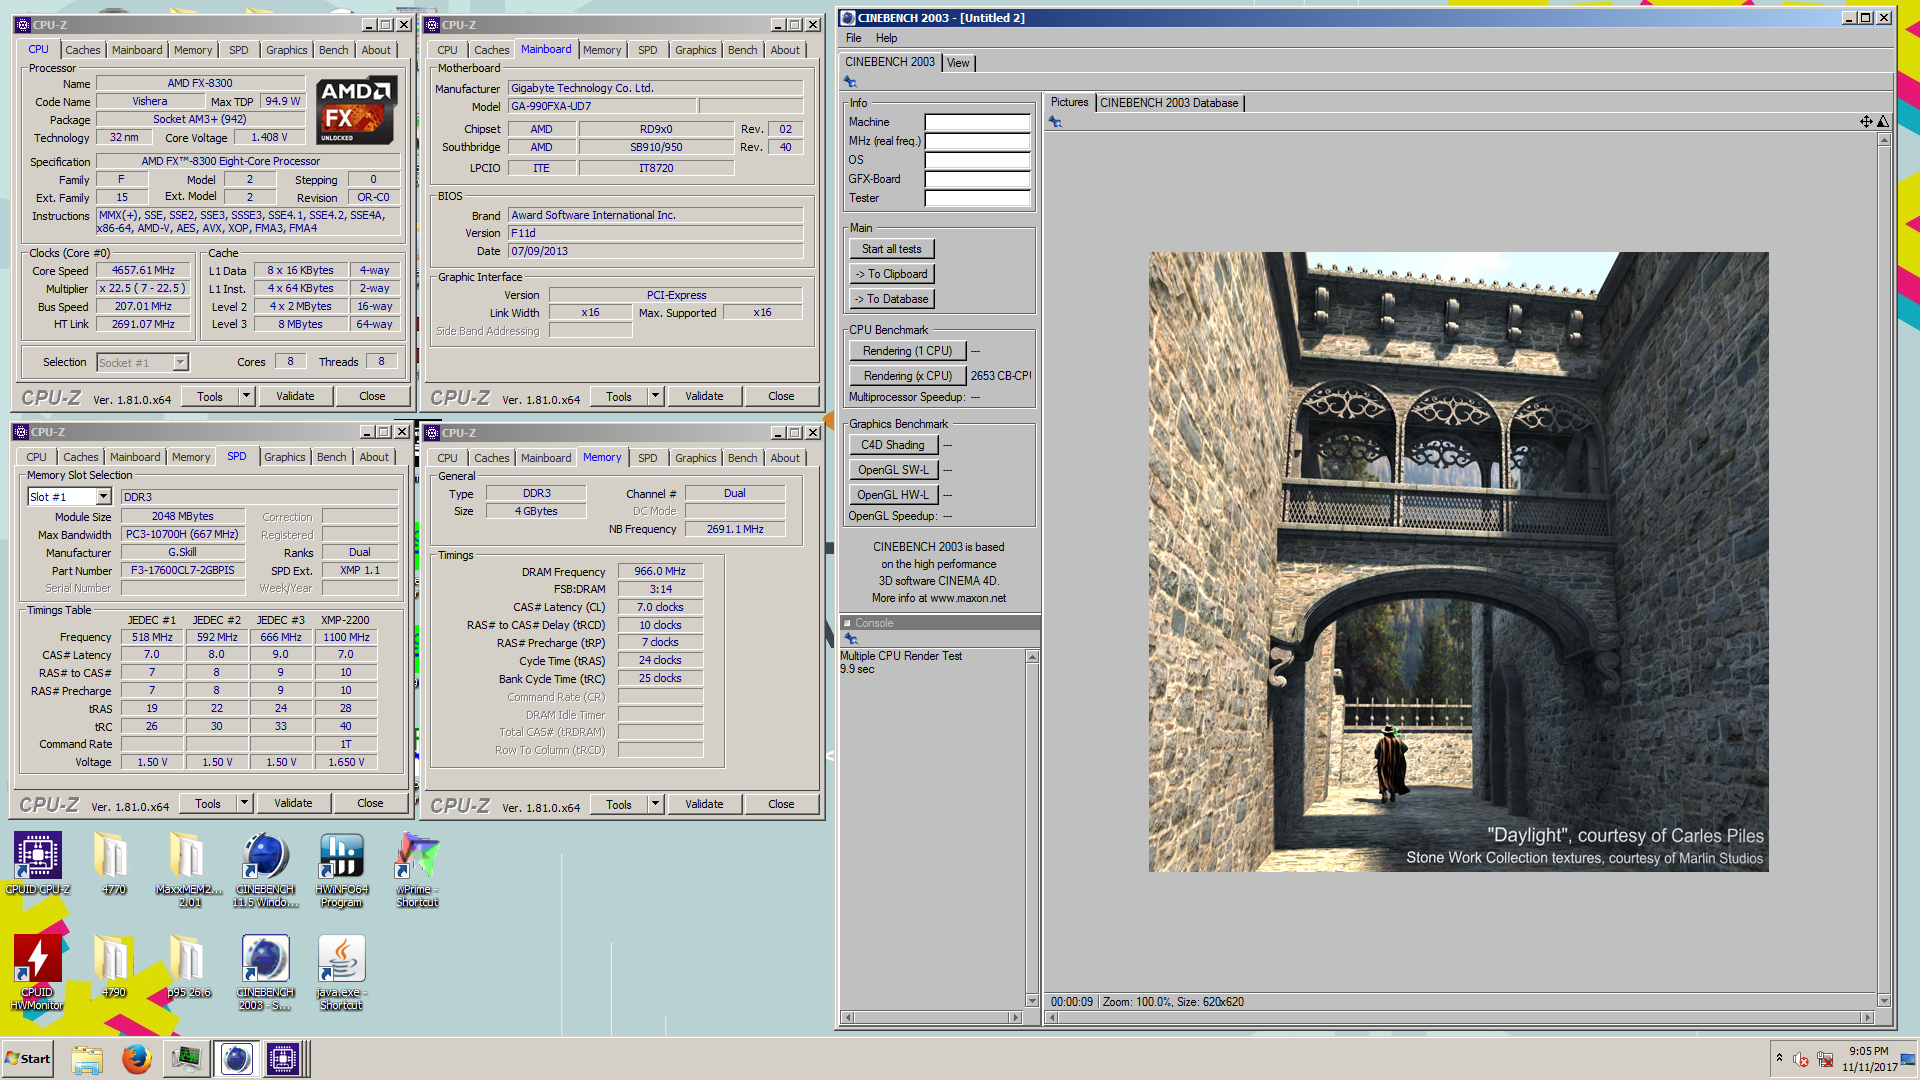
Task: Open CPUID HWMonitor desktop icon
Action: tap(37, 972)
